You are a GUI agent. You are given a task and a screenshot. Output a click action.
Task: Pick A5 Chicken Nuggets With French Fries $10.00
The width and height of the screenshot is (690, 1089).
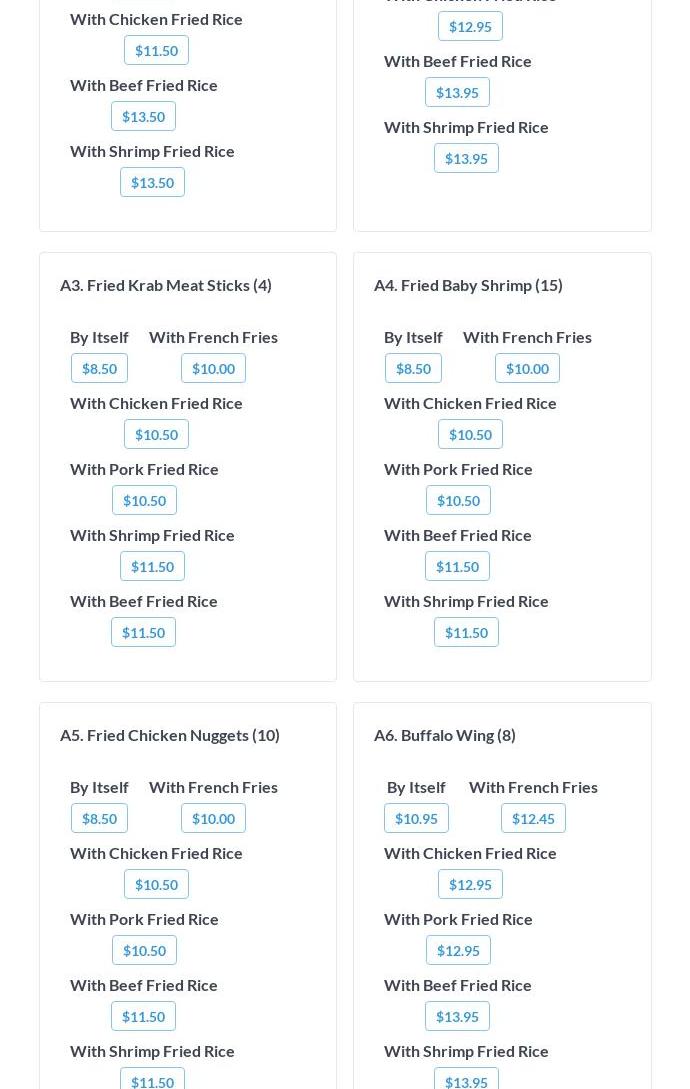click(213, 818)
